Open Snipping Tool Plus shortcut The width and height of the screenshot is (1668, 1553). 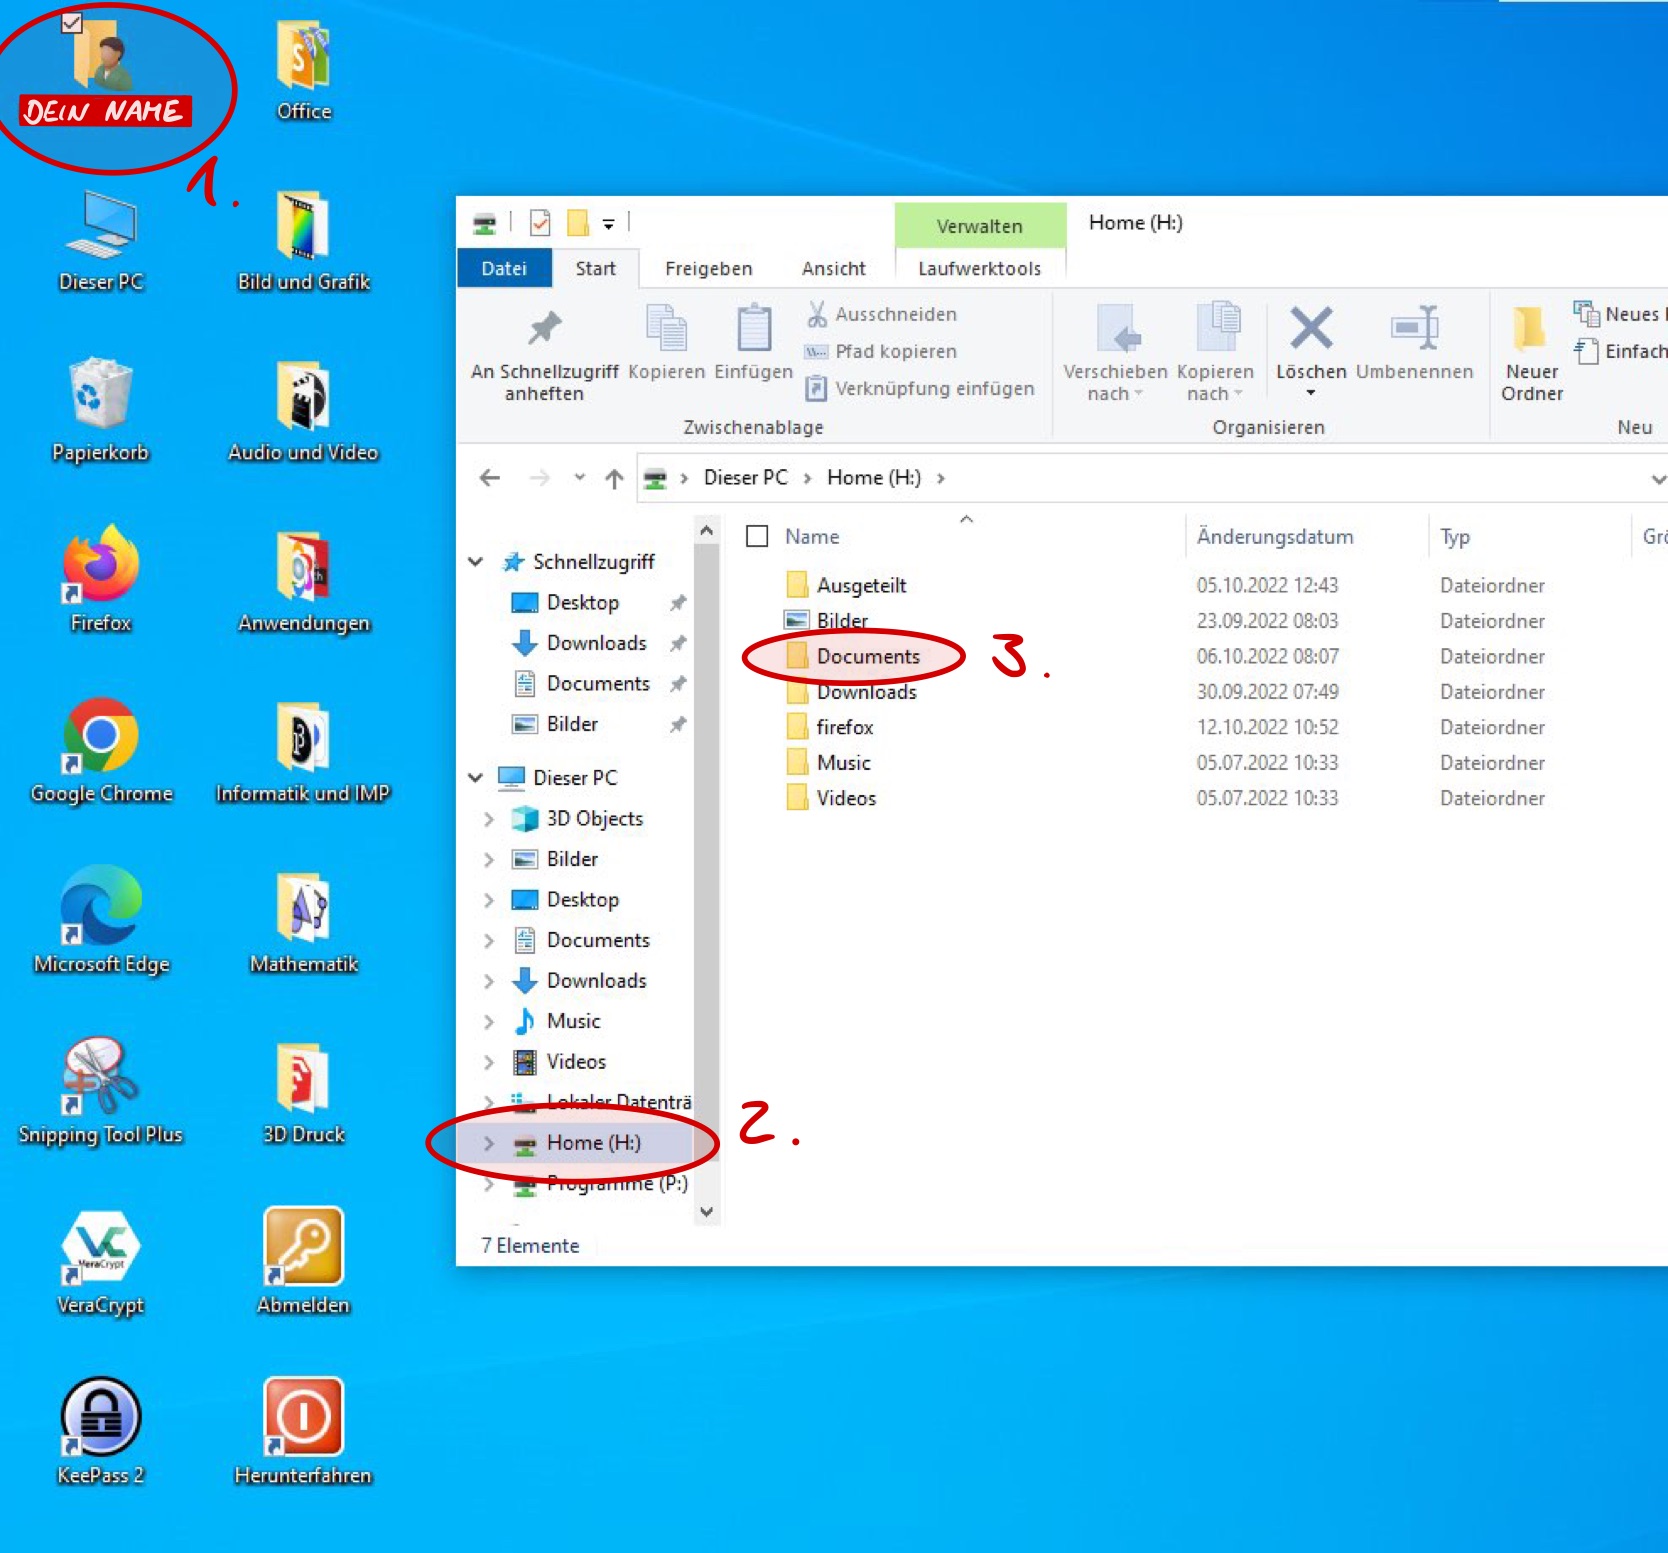[101, 1077]
